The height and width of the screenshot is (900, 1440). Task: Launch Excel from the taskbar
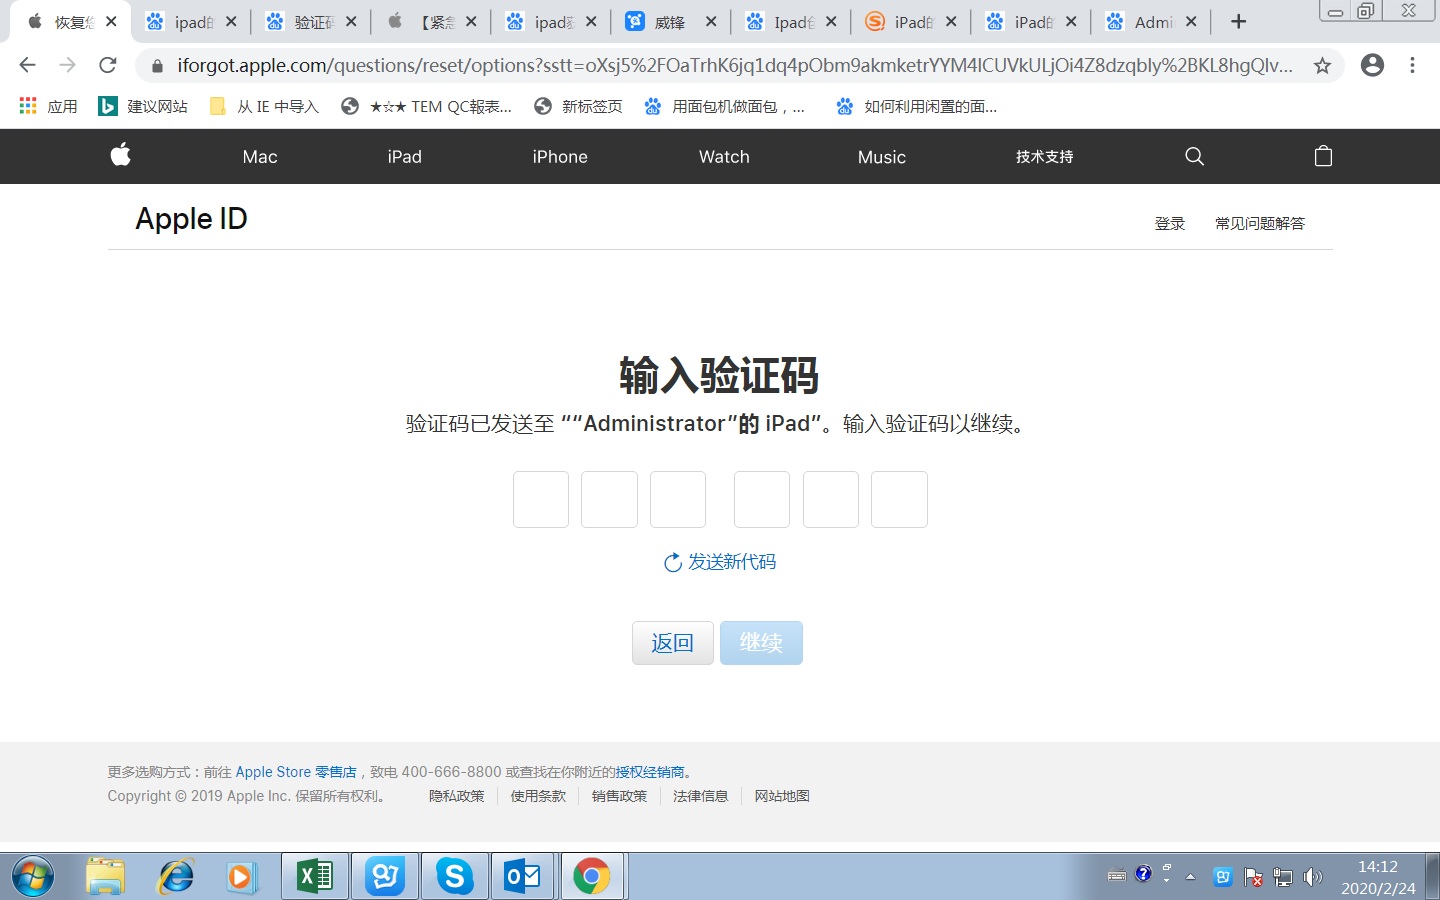tap(315, 877)
